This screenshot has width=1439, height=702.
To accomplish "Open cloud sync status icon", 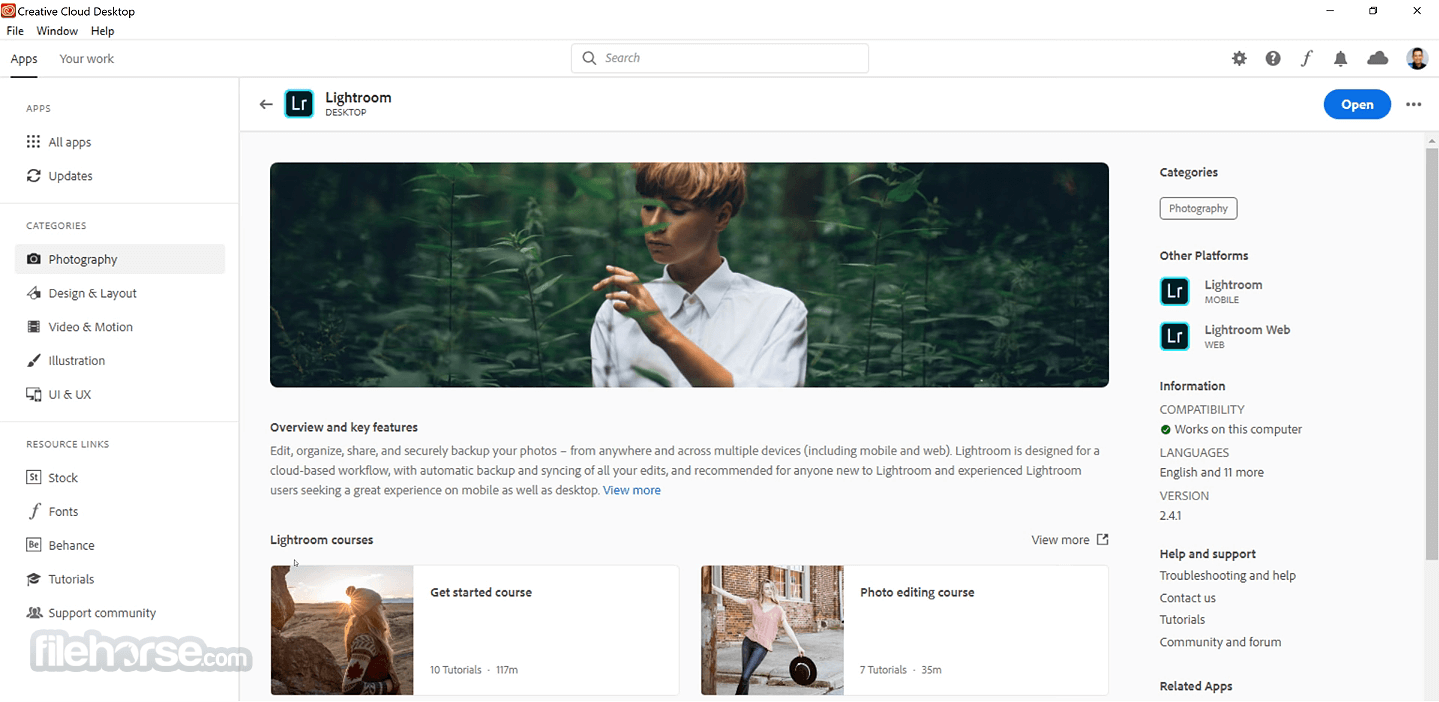I will pos(1378,59).
